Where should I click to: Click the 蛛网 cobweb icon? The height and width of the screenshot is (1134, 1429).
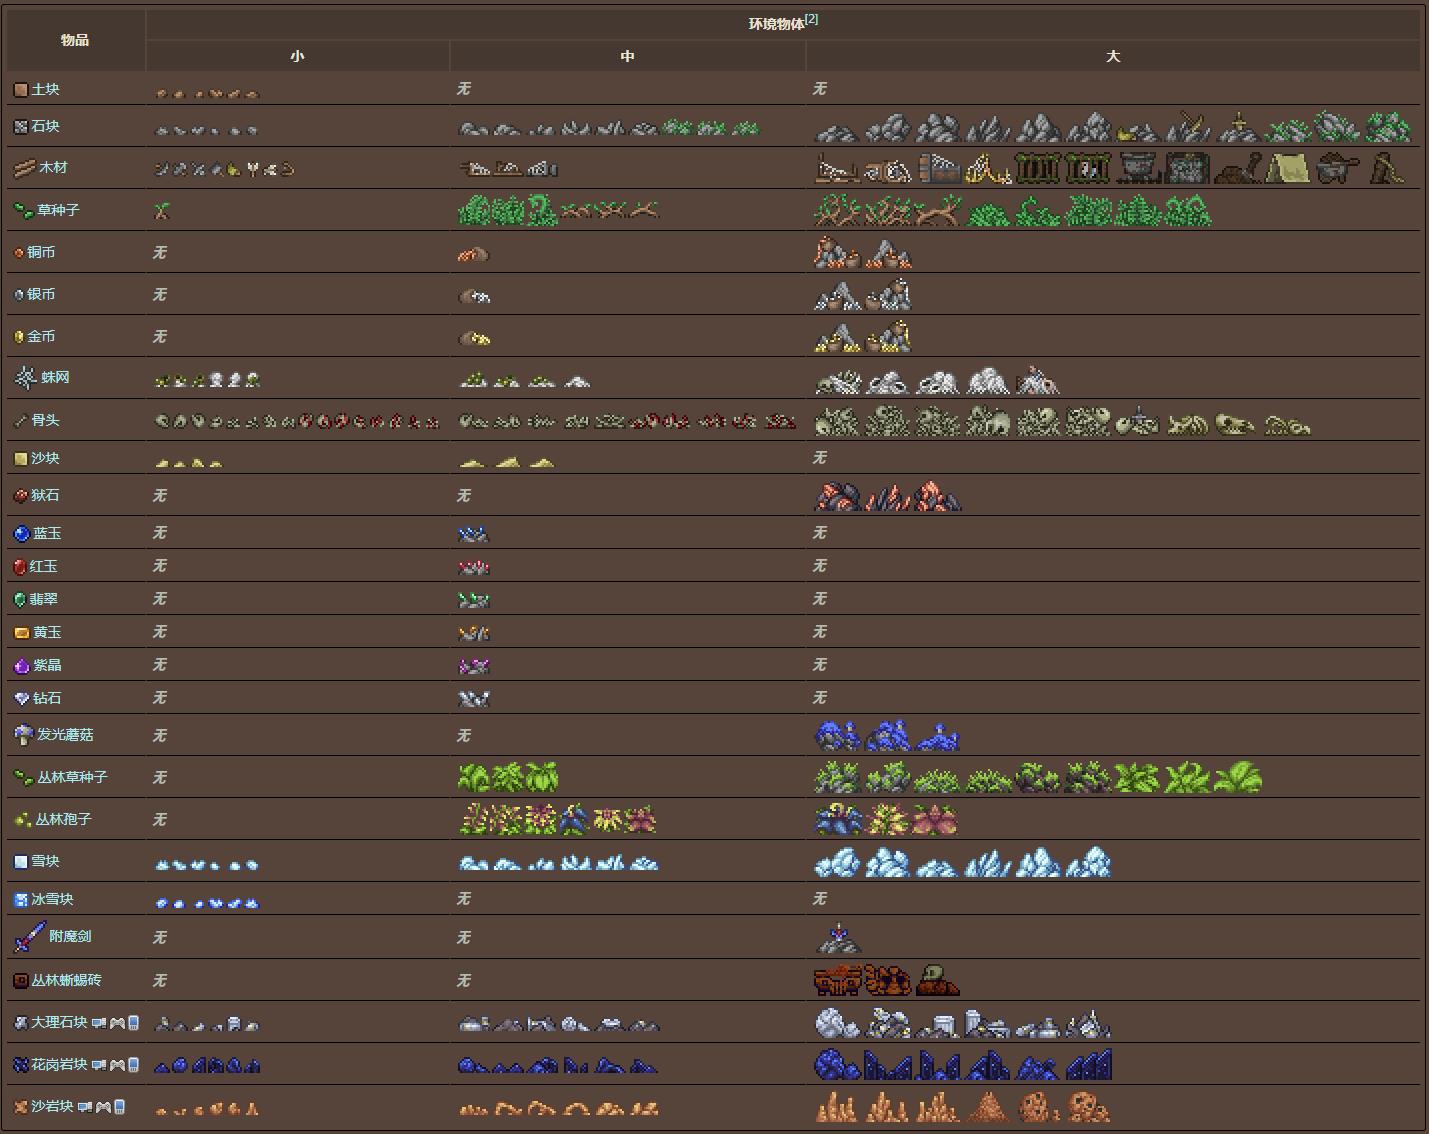25,378
